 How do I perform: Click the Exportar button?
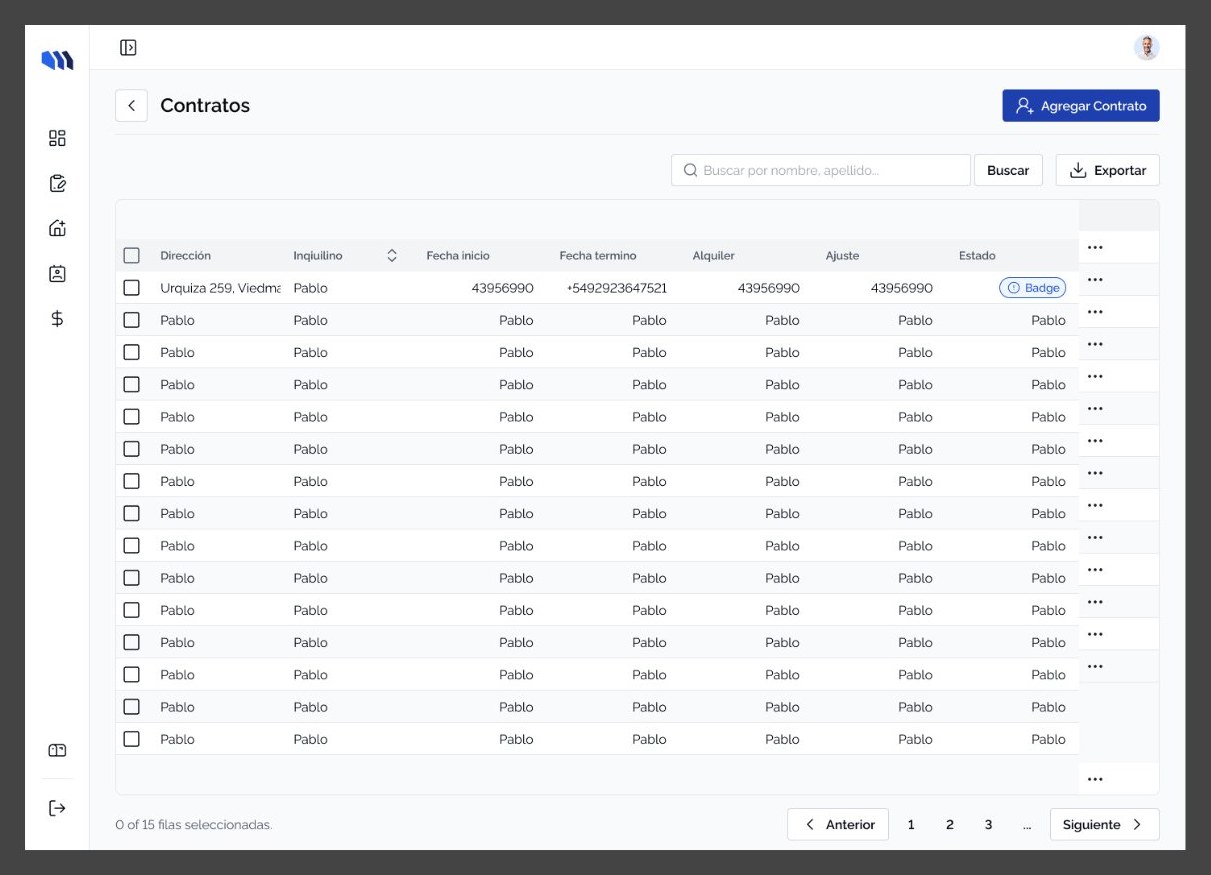pos(1108,170)
